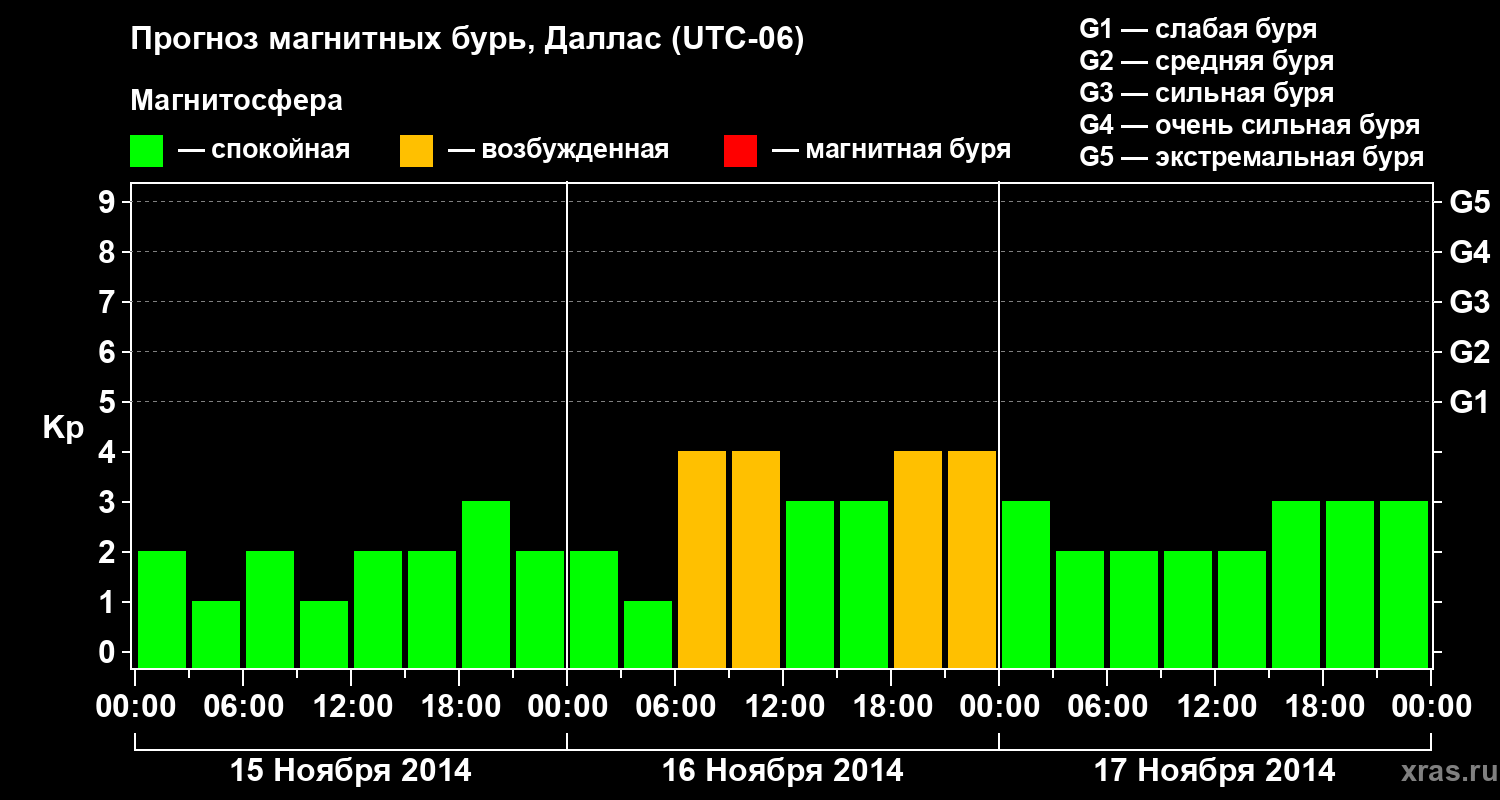Click the '12:00' time label under 17 Ноября
1500x800 pixels.
click(x=1215, y=707)
